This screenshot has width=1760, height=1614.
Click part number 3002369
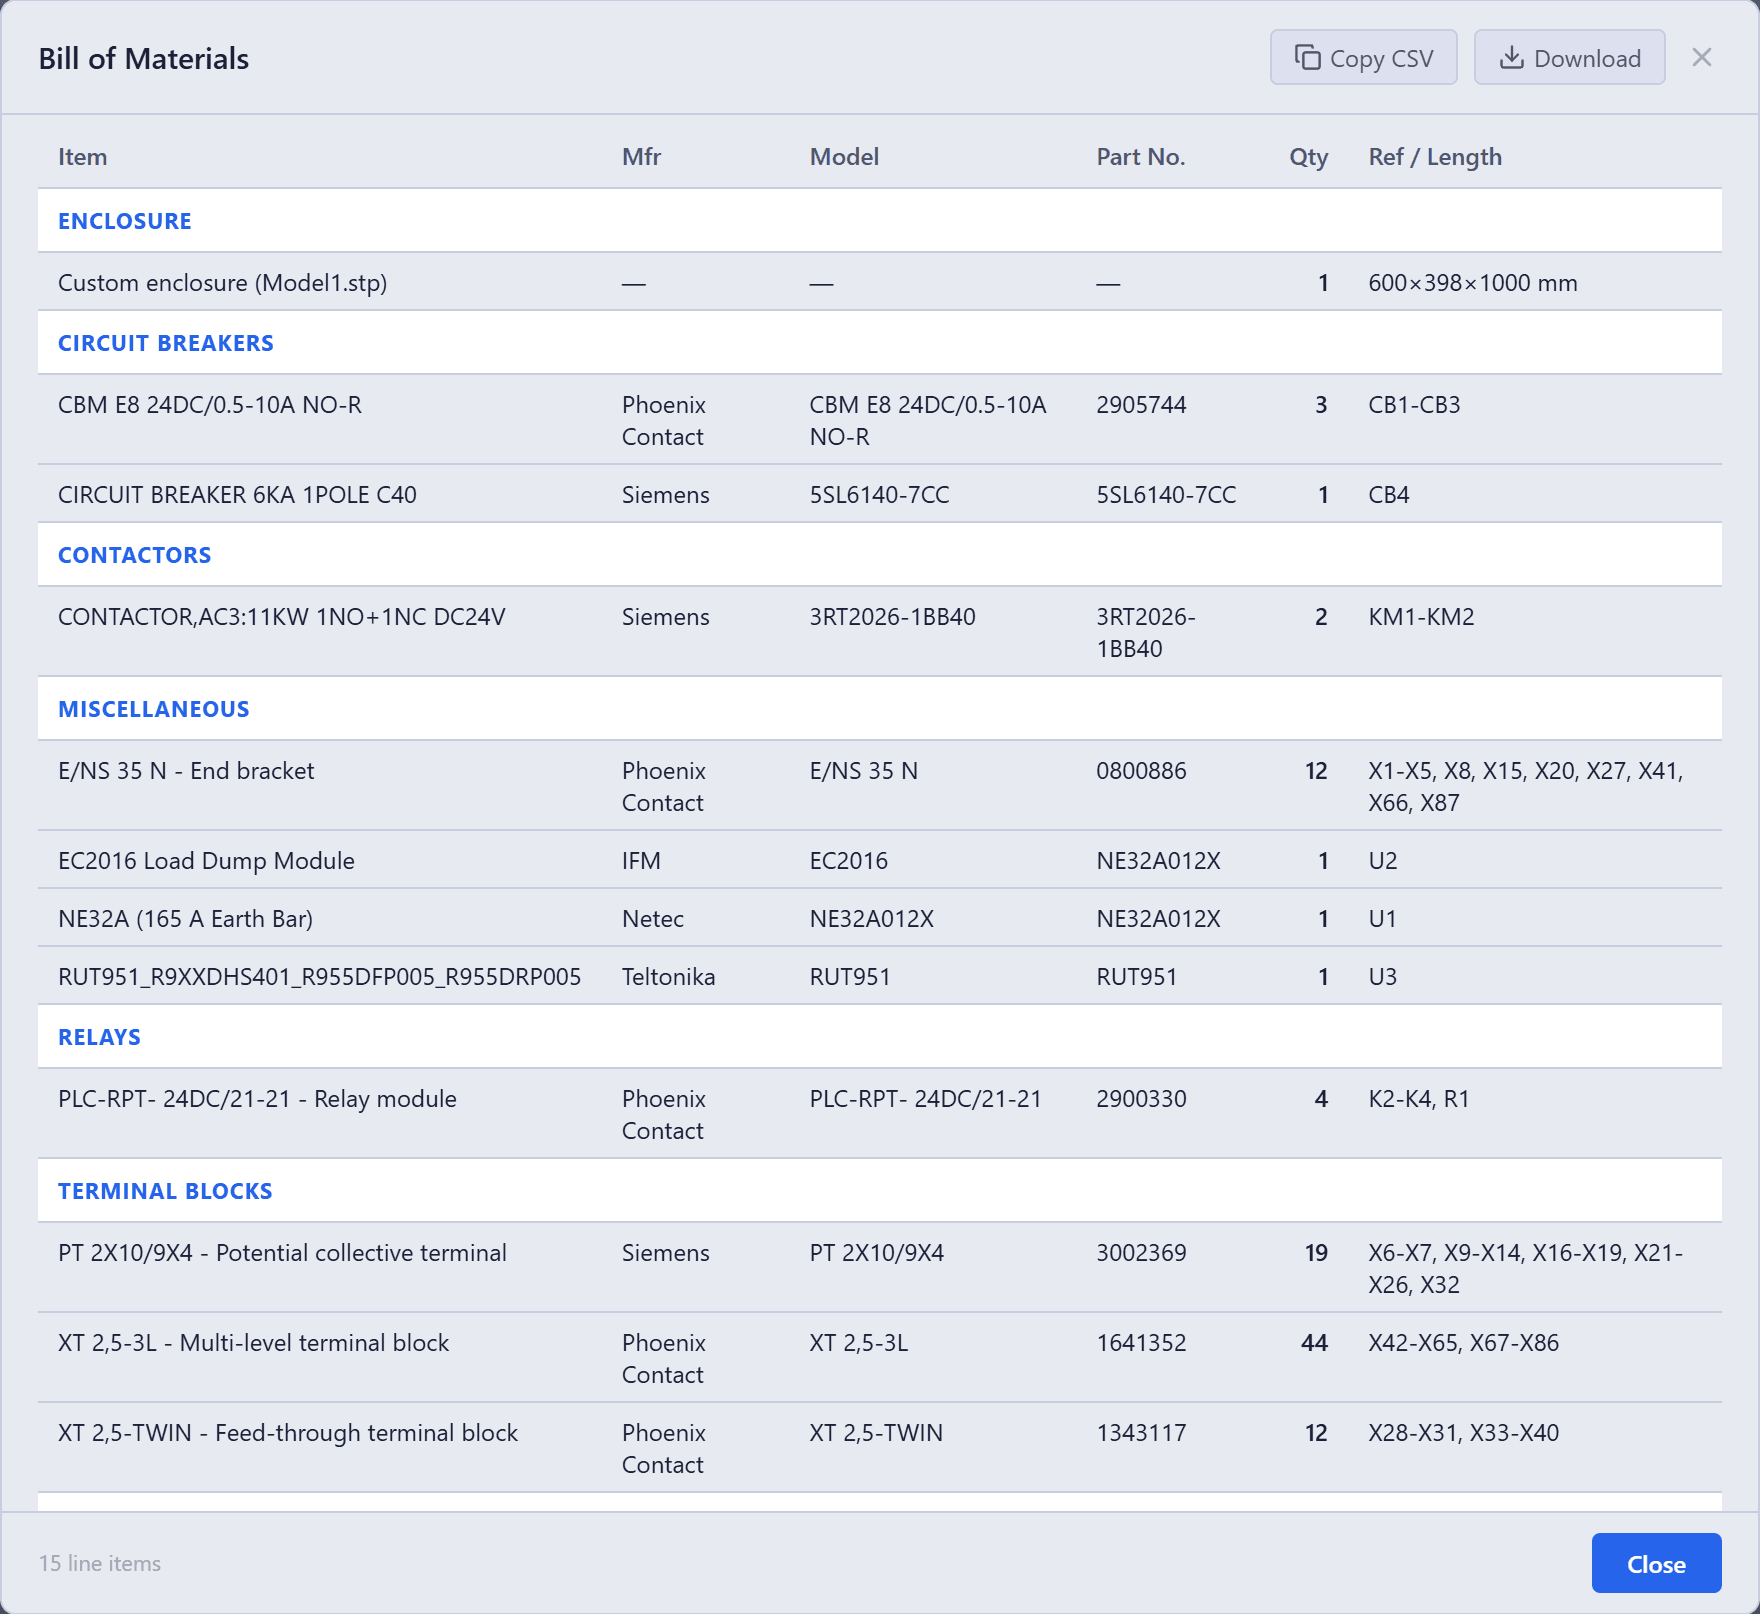(1141, 1253)
